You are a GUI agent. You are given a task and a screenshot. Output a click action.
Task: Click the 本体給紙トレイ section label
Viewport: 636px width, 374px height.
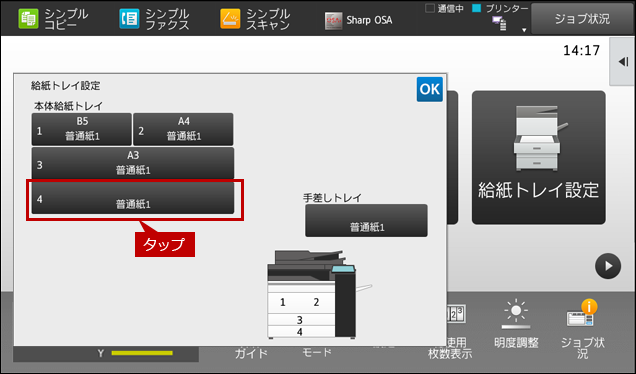coord(68,106)
